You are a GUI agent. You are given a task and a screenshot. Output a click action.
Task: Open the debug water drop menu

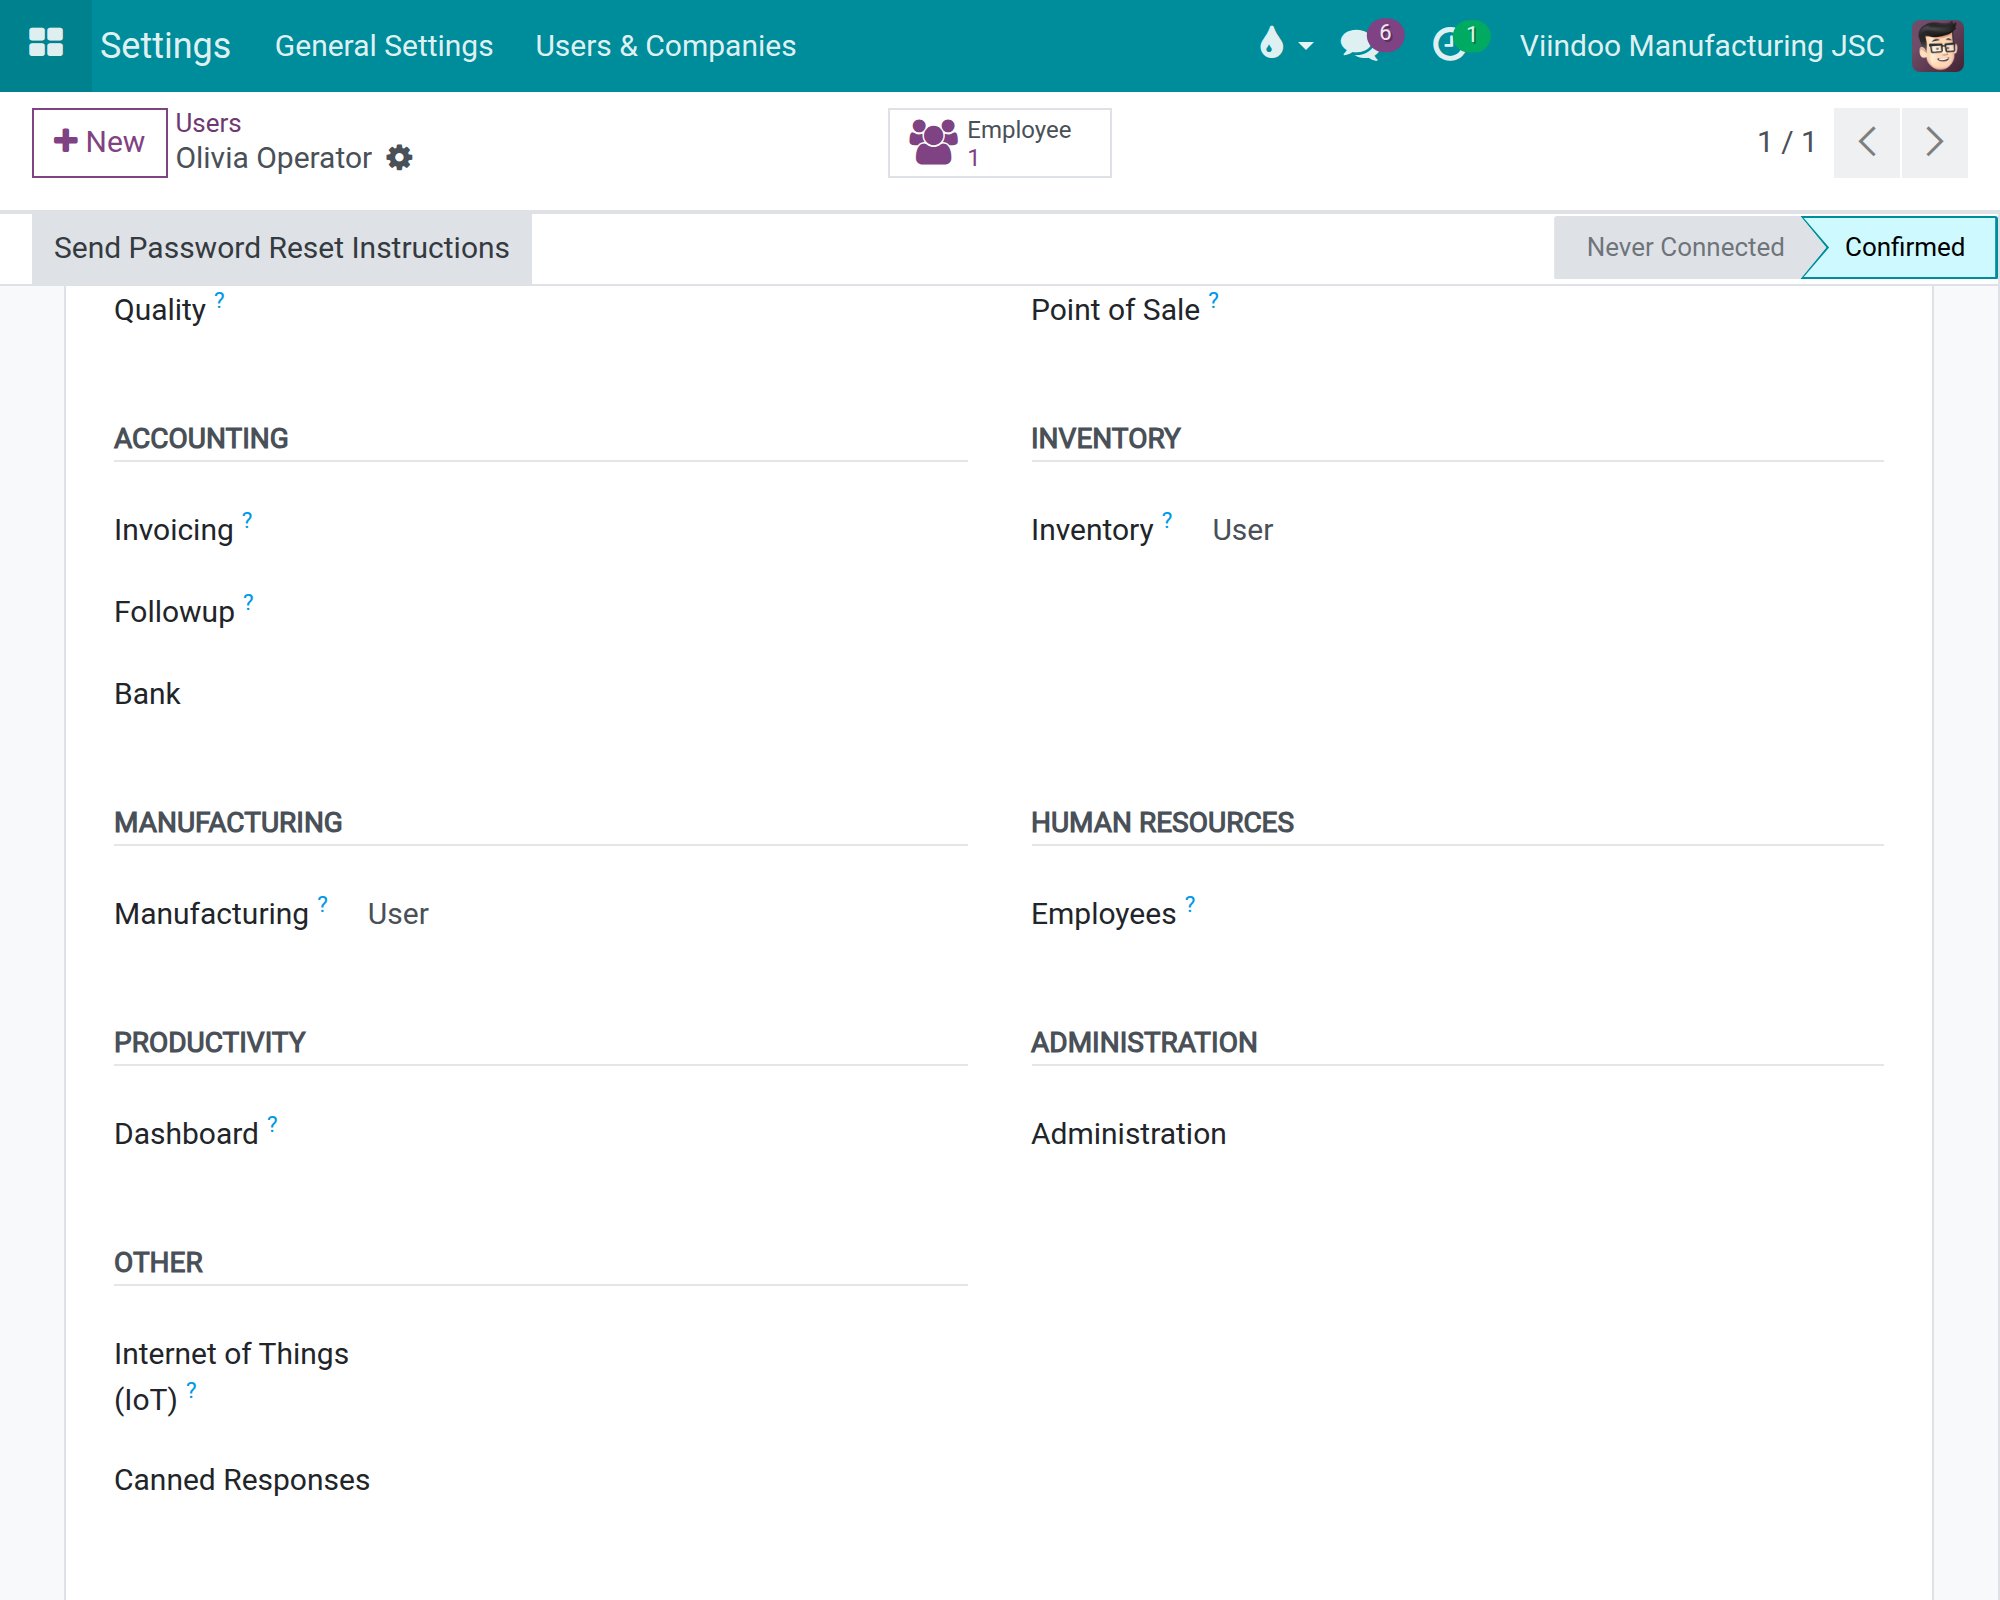(x=1286, y=45)
